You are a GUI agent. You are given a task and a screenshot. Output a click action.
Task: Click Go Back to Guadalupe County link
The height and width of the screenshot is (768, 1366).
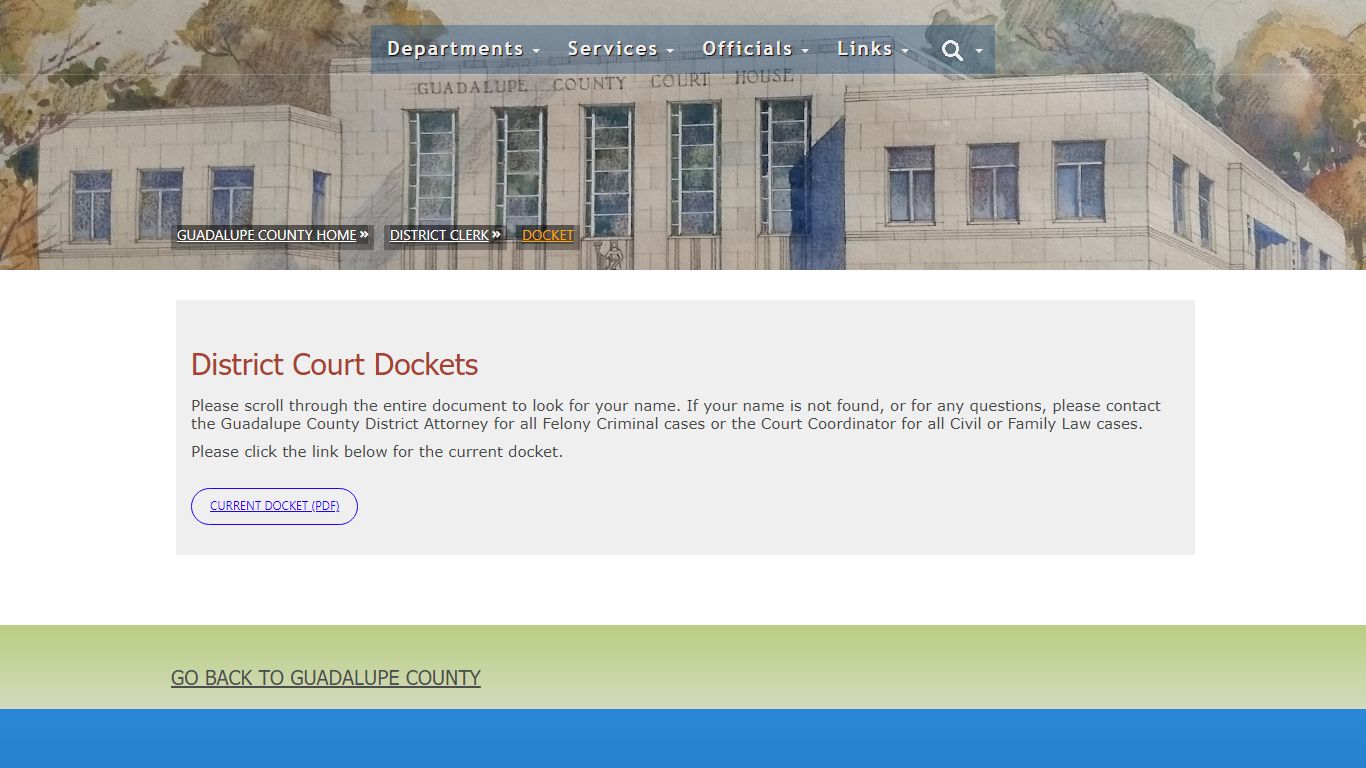tap(326, 678)
